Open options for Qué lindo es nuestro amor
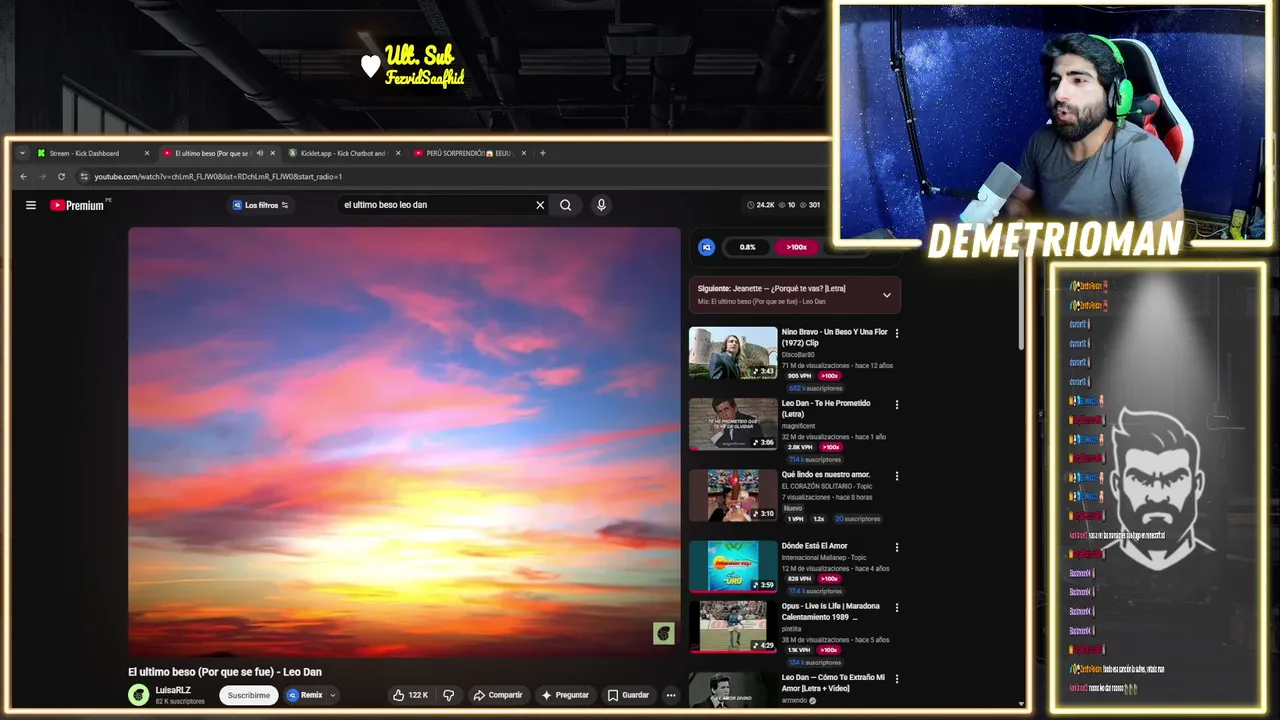 point(896,476)
